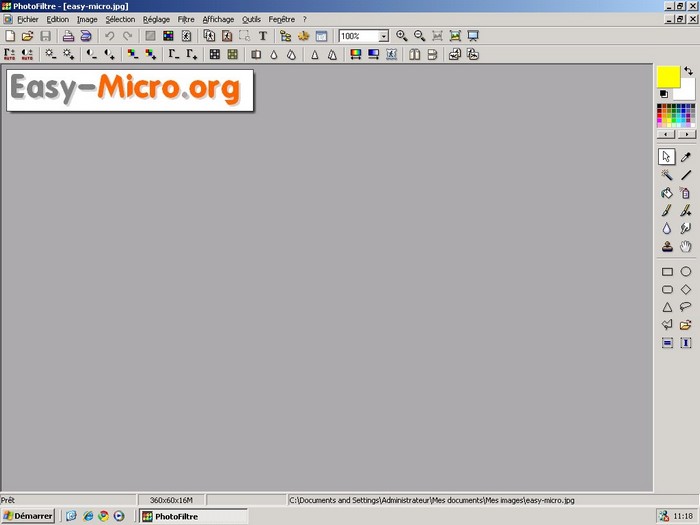Viewport: 700px width, 525px height.
Task: Open the Filtre menu
Action: click(186, 19)
